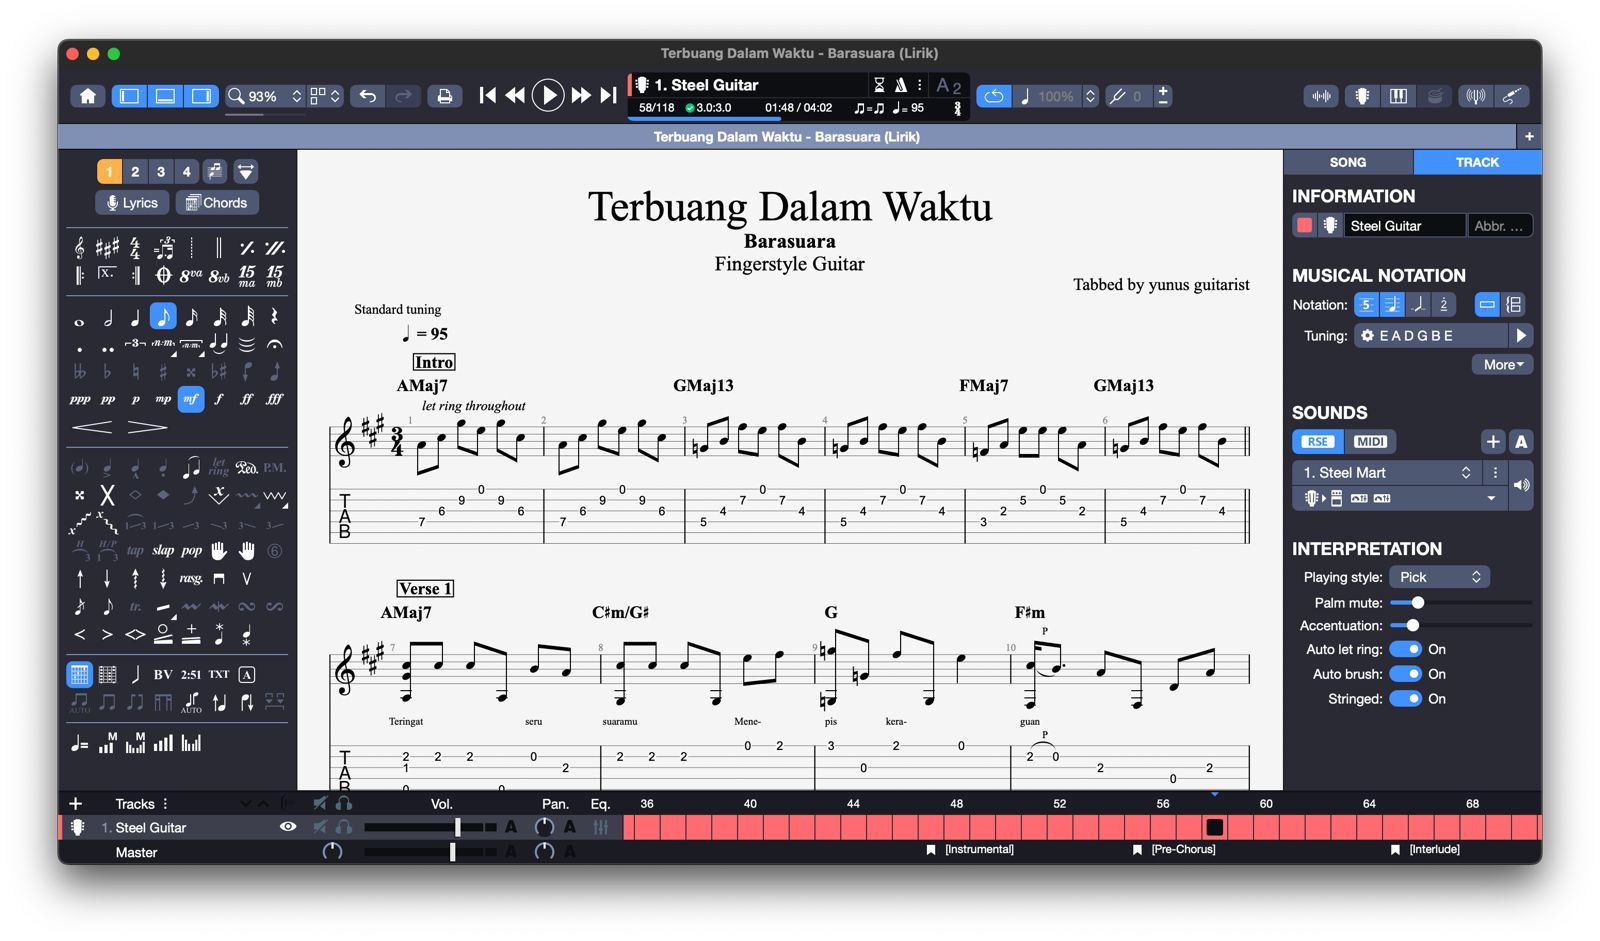
Task: Insert a TXT text annotation
Action: [x=219, y=674]
